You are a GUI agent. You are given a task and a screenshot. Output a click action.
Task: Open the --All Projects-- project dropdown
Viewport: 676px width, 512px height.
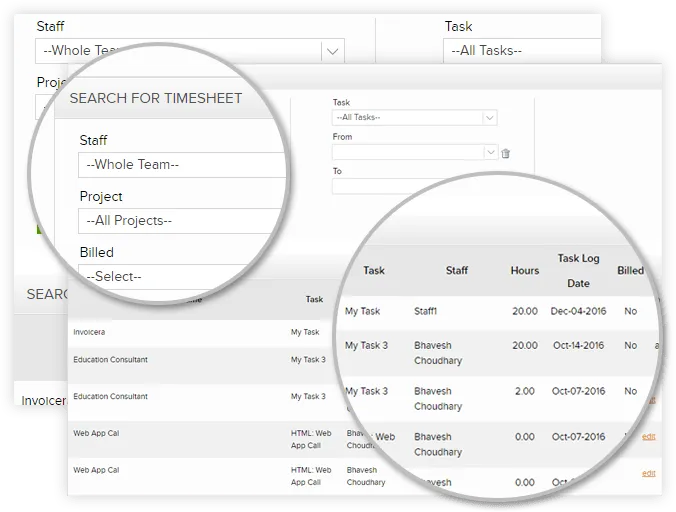tap(181, 221)
